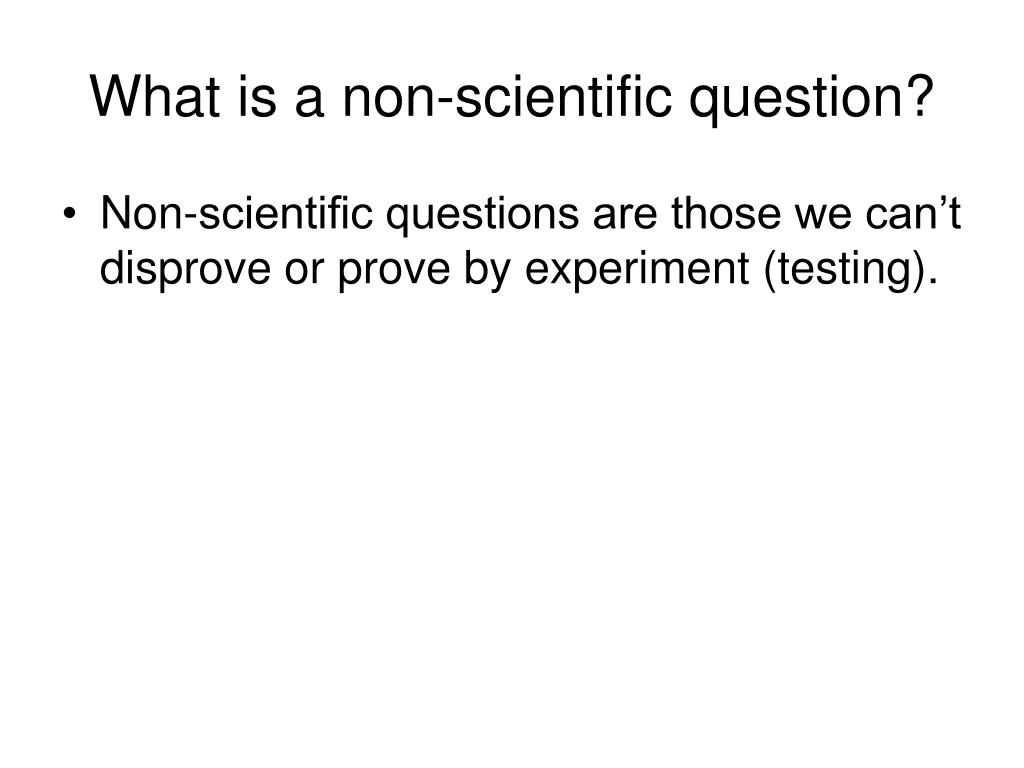
Task: Click the word 'are' in the bullet text
Action: (625, 218)
